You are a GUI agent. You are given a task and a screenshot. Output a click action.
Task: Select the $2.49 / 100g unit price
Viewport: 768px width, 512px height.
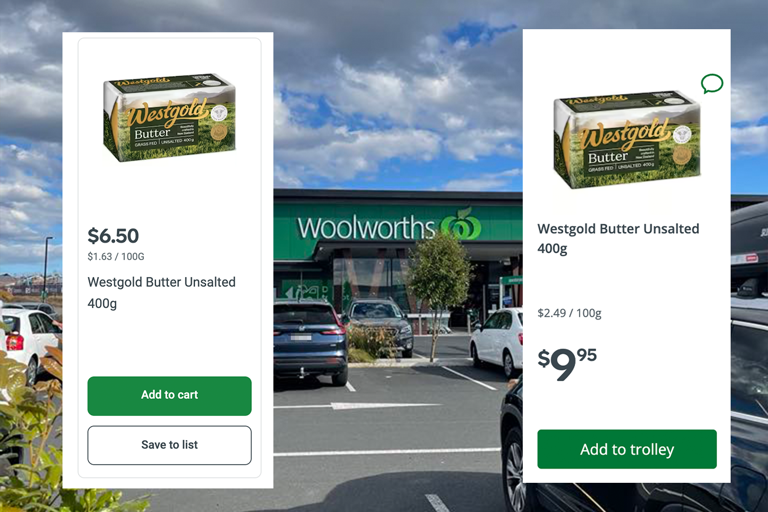(569, 313)
